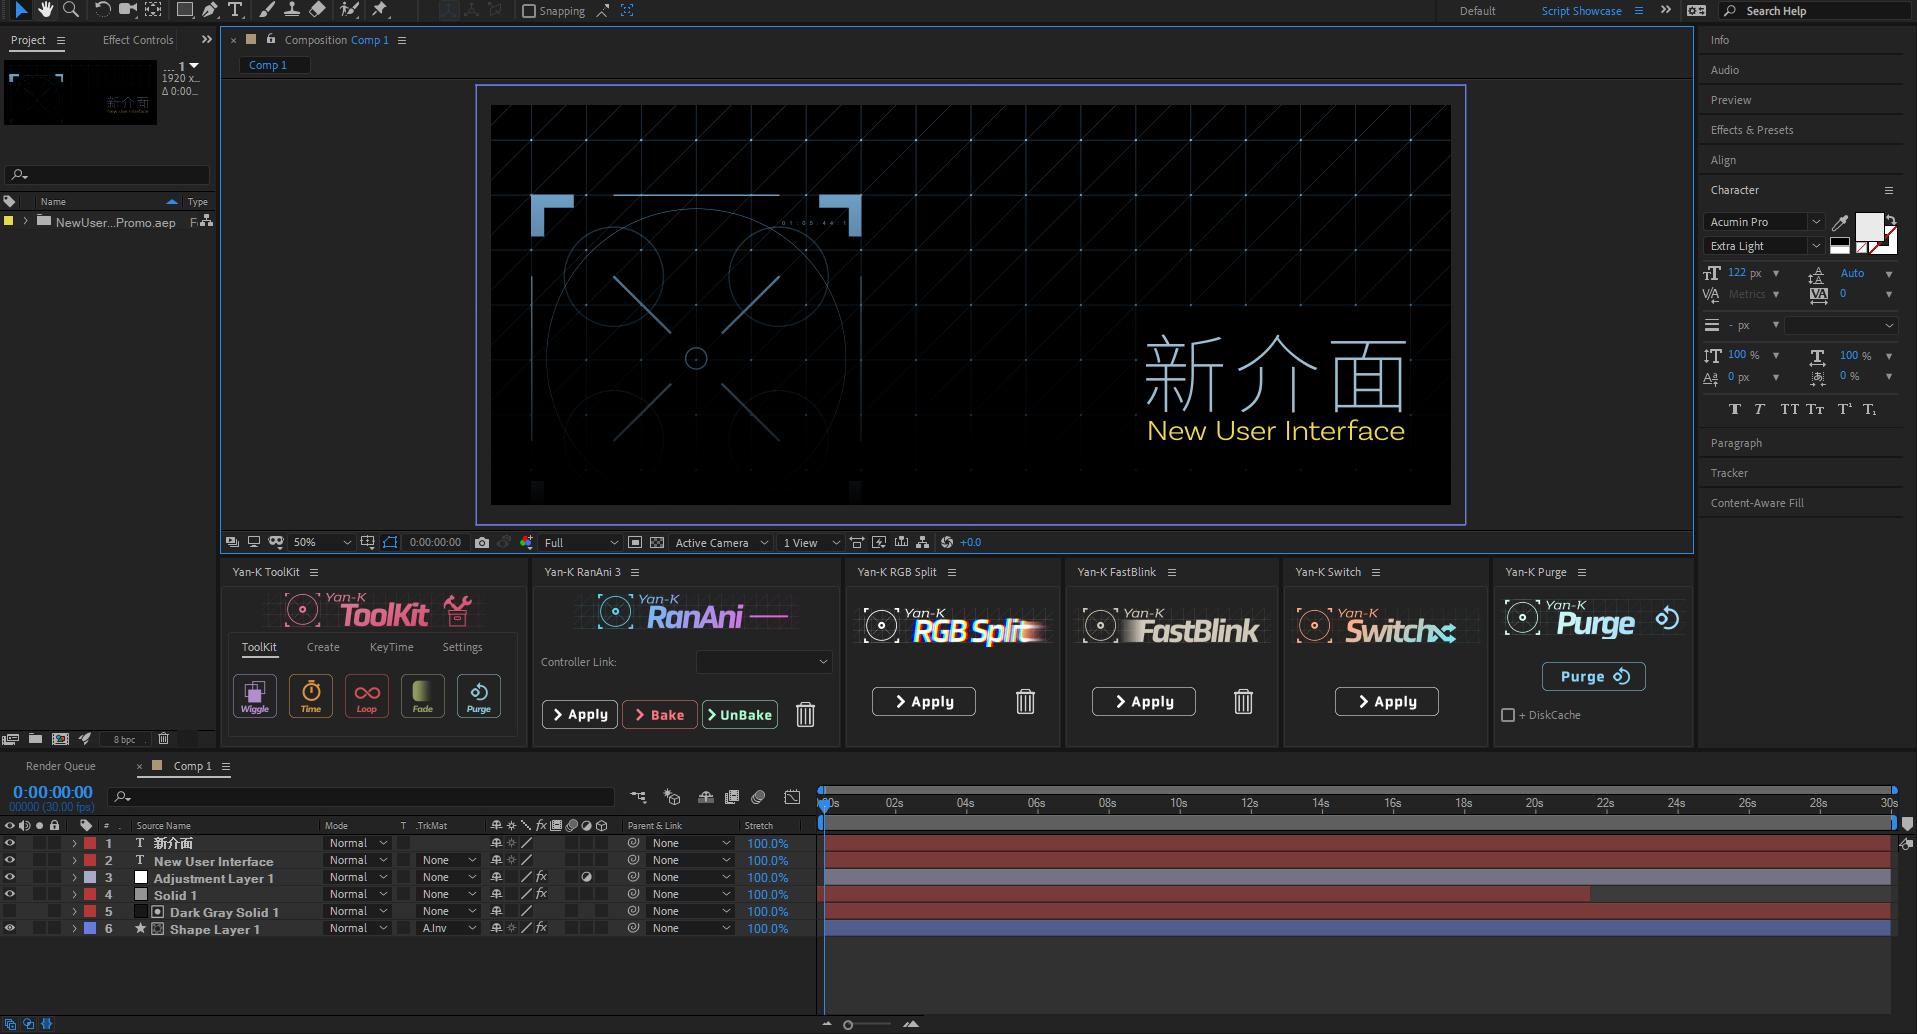Click the Purge icon in the ToolKit row

coord(479,696)
